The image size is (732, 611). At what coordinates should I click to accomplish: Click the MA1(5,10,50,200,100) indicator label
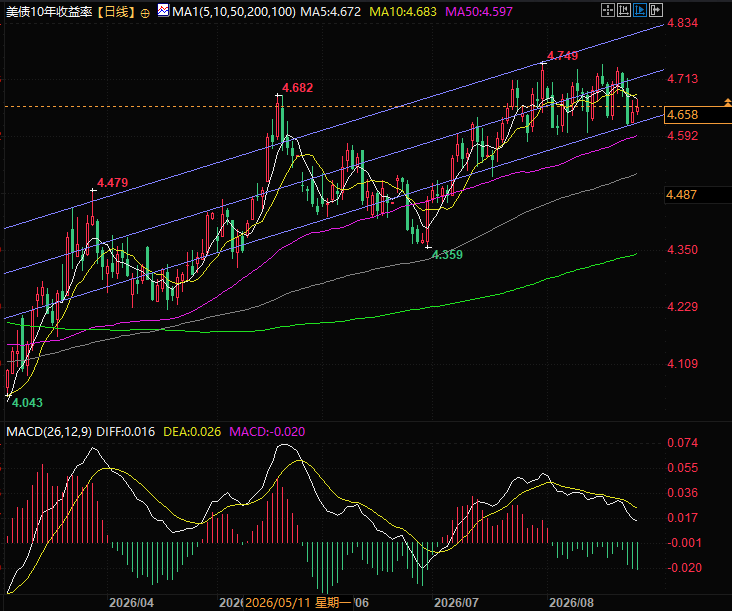[x=234, y=12]
